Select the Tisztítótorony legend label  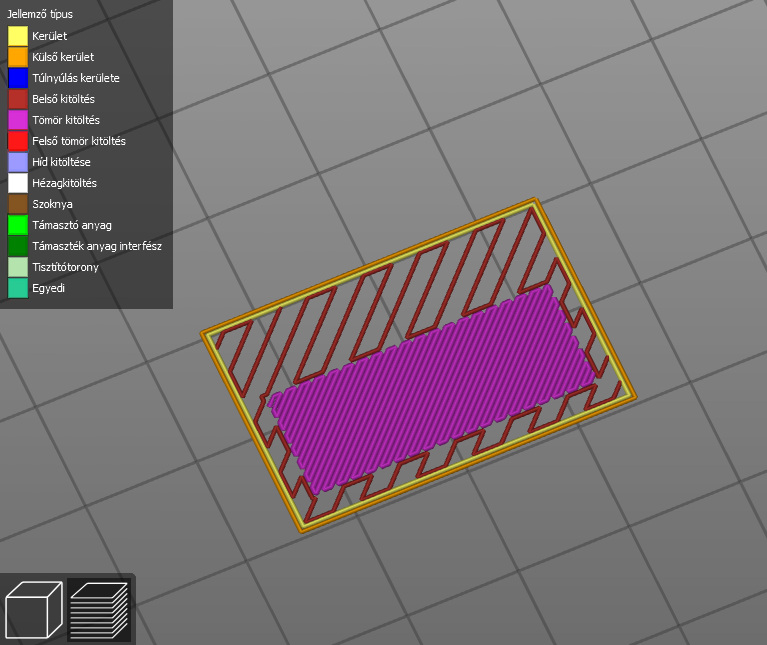(x=66, y=267)
